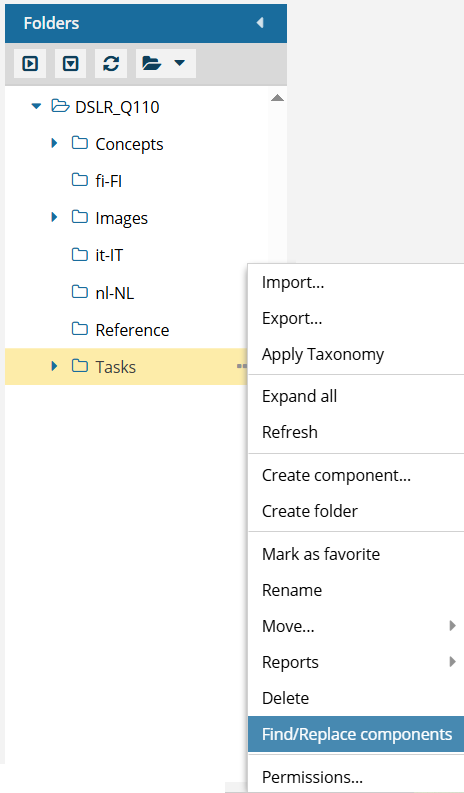
Task: Open Permissions... from the context menu
Action: [356, 777]
